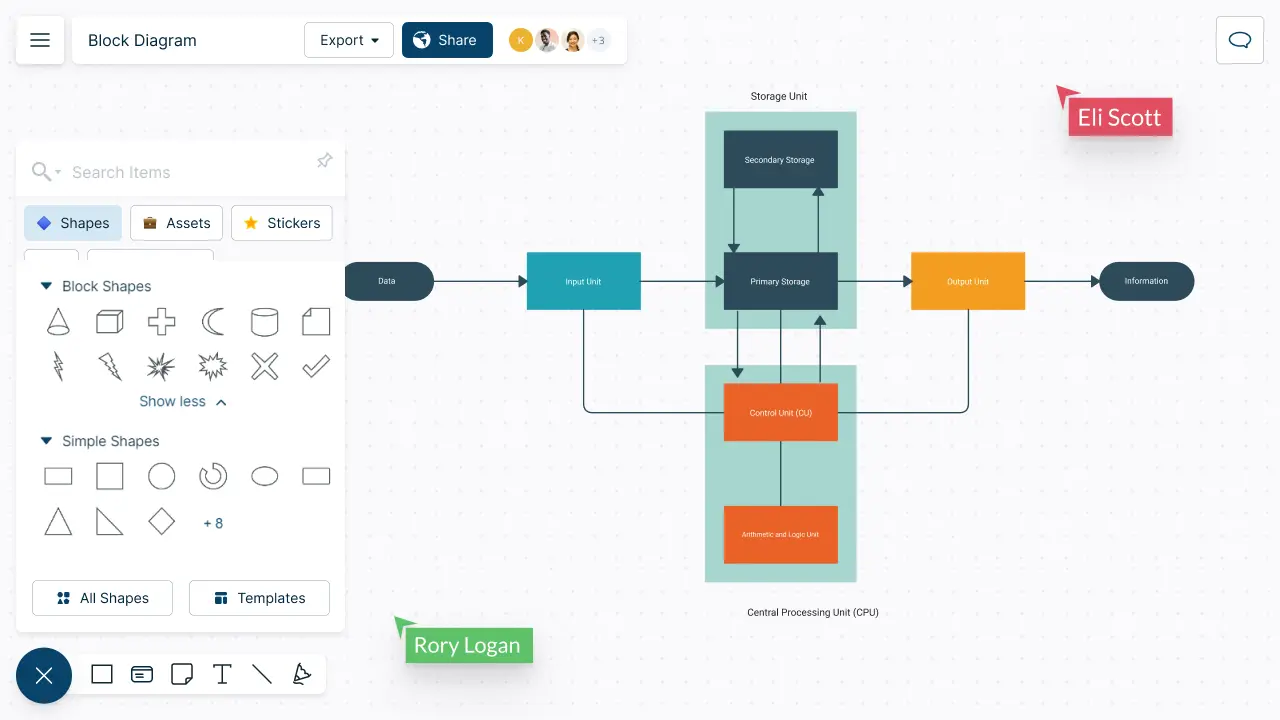The image size is (1280, 720).
Task: Open the comments bubble at top right
Action: [x=1239, y=40]
